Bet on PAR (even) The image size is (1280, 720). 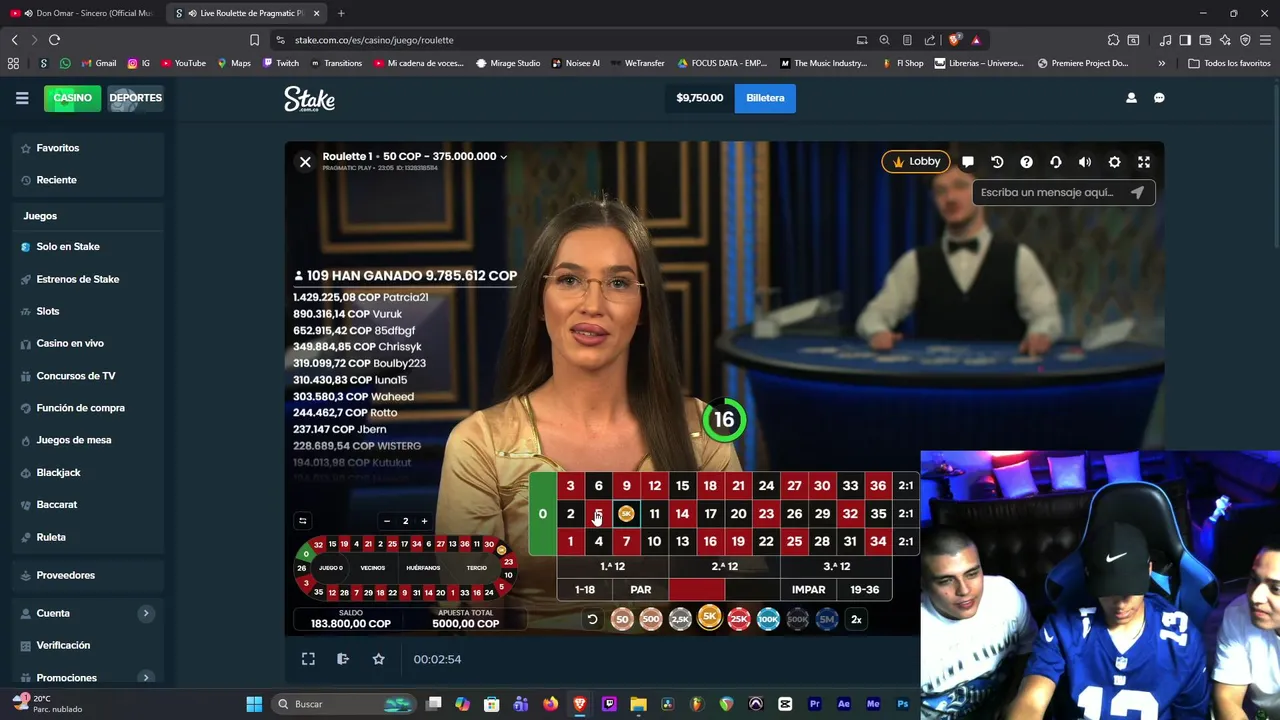point(641,590)
